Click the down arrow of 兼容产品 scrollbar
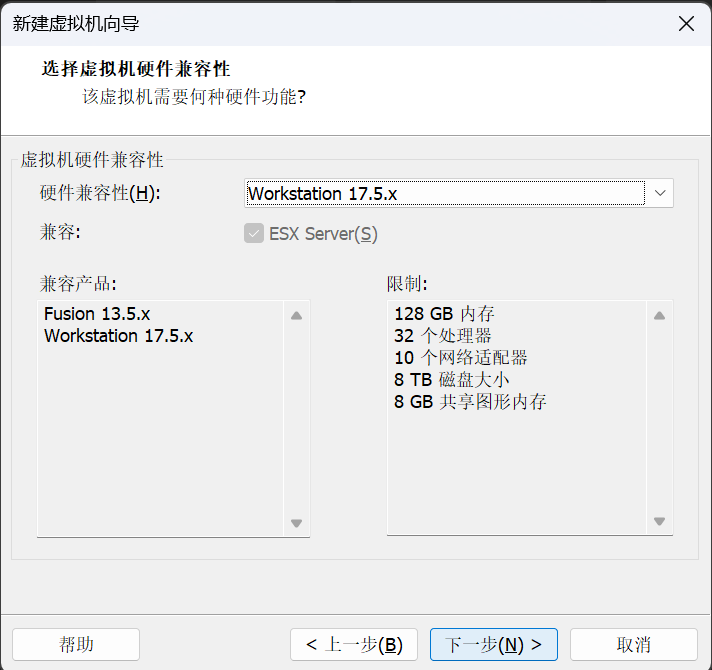 point(297,523)
